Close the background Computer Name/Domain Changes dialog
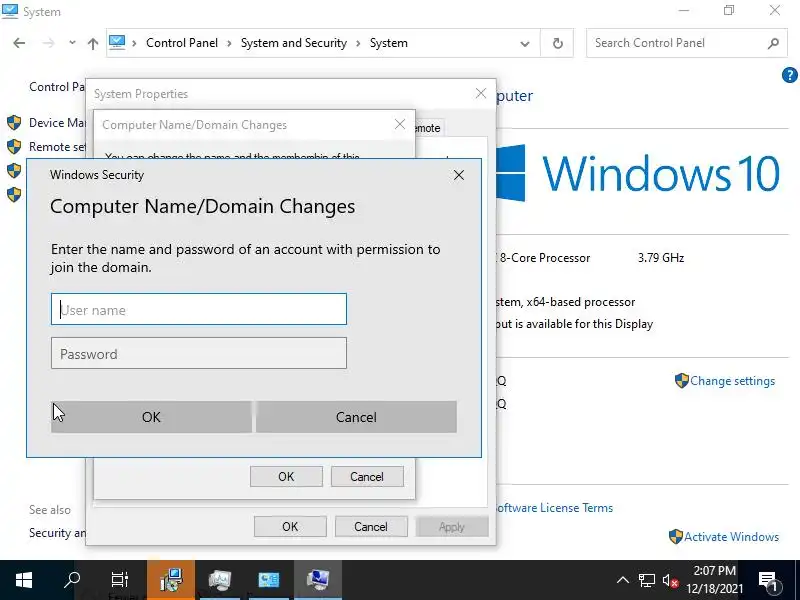 [x=400, y=124]
